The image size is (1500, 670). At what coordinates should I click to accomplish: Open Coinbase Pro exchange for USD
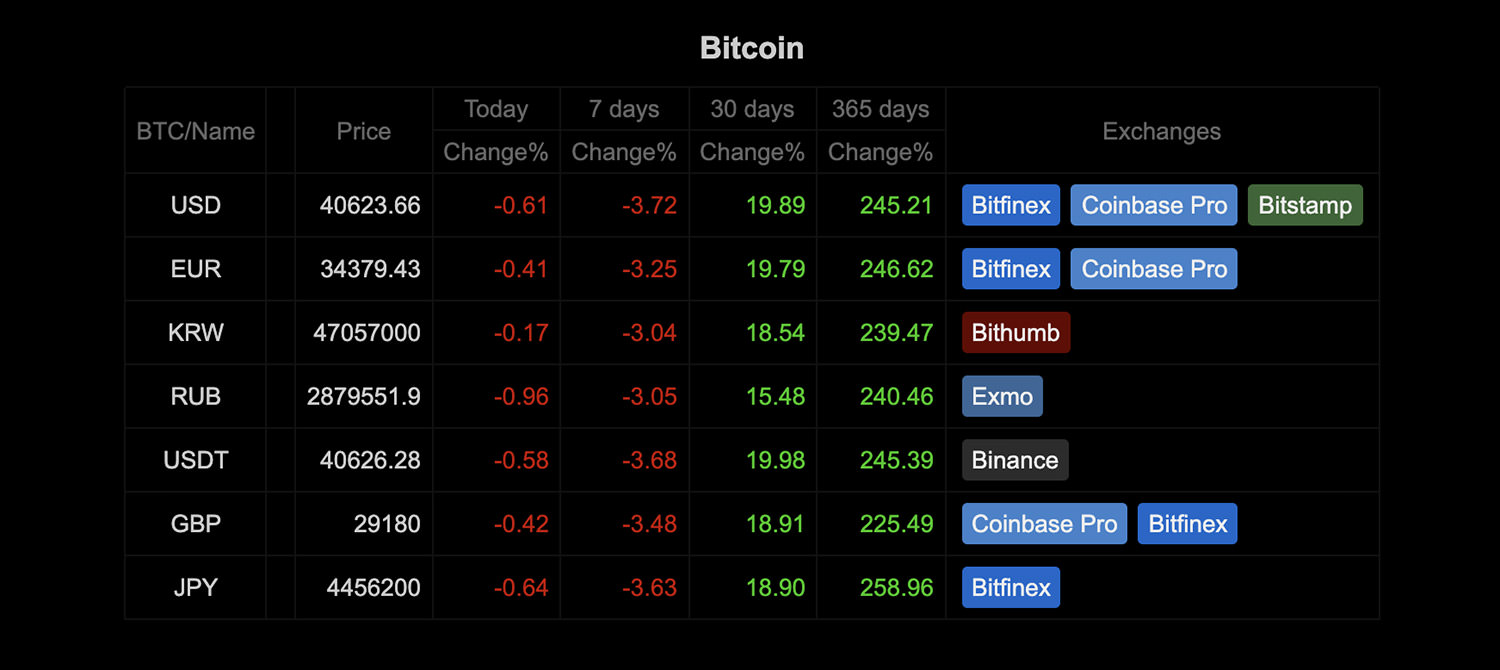point(1154,205)
